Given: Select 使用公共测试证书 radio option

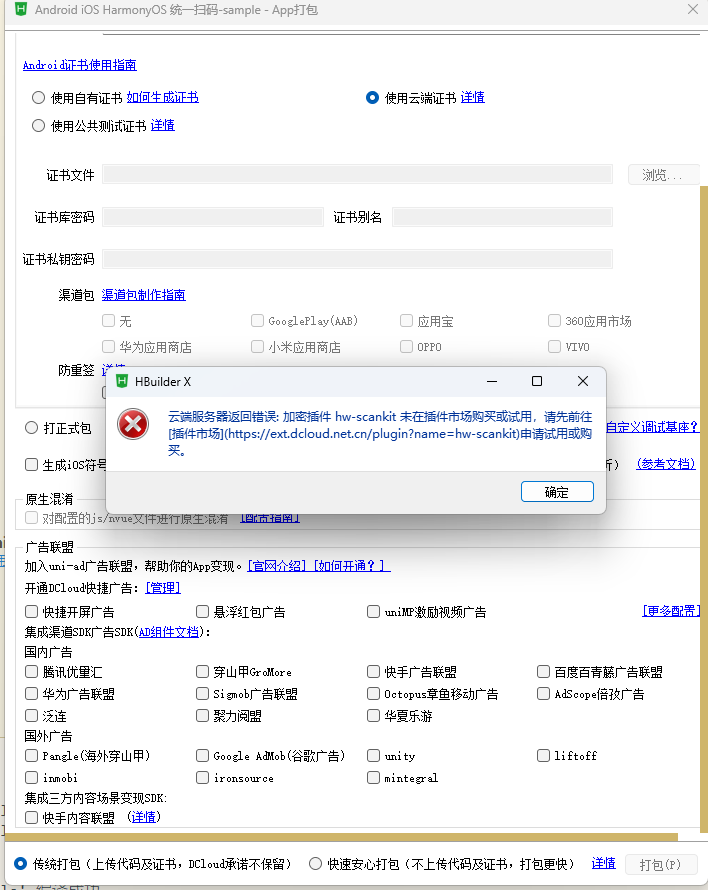Looking at the screenshot, I should coord(39,125).
